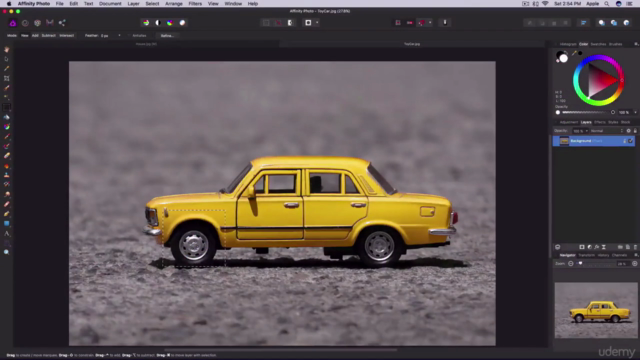The width and height of the screenshot is (640, 360).
Task: Switch to the Tone Mapping Persona icon
Action: 49,23
